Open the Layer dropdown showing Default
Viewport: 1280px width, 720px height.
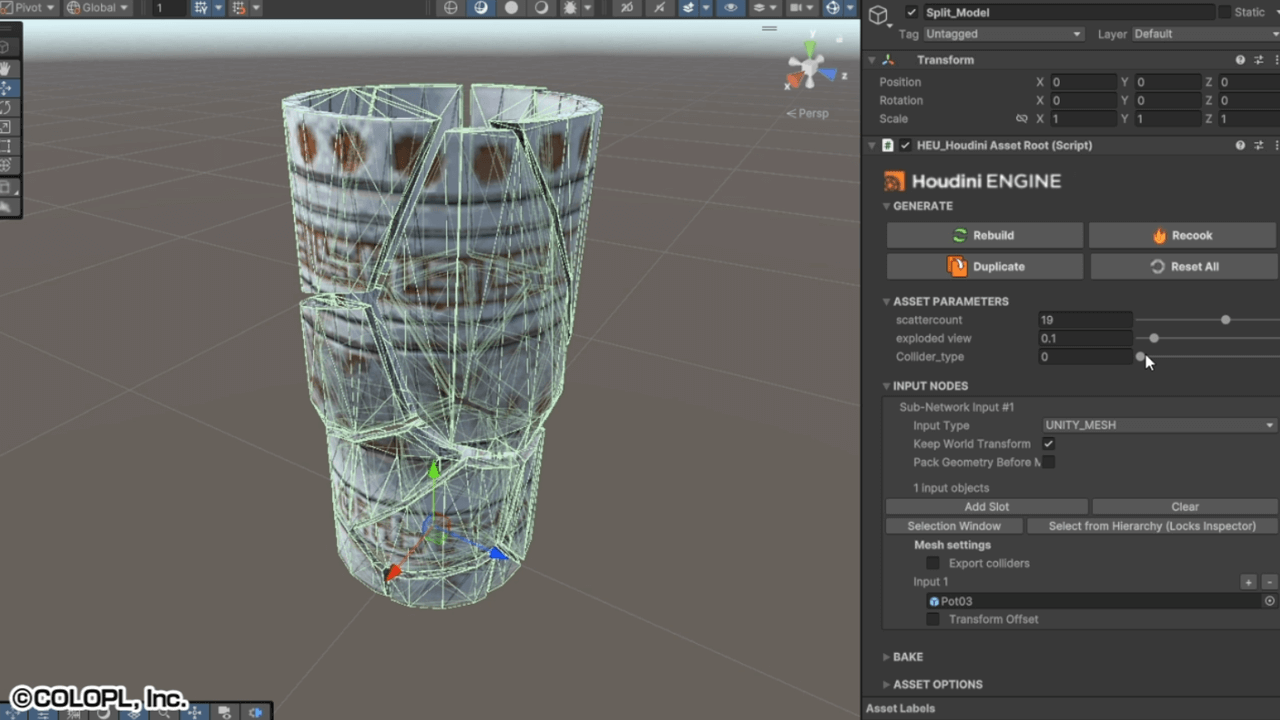tap(1205, 34)
